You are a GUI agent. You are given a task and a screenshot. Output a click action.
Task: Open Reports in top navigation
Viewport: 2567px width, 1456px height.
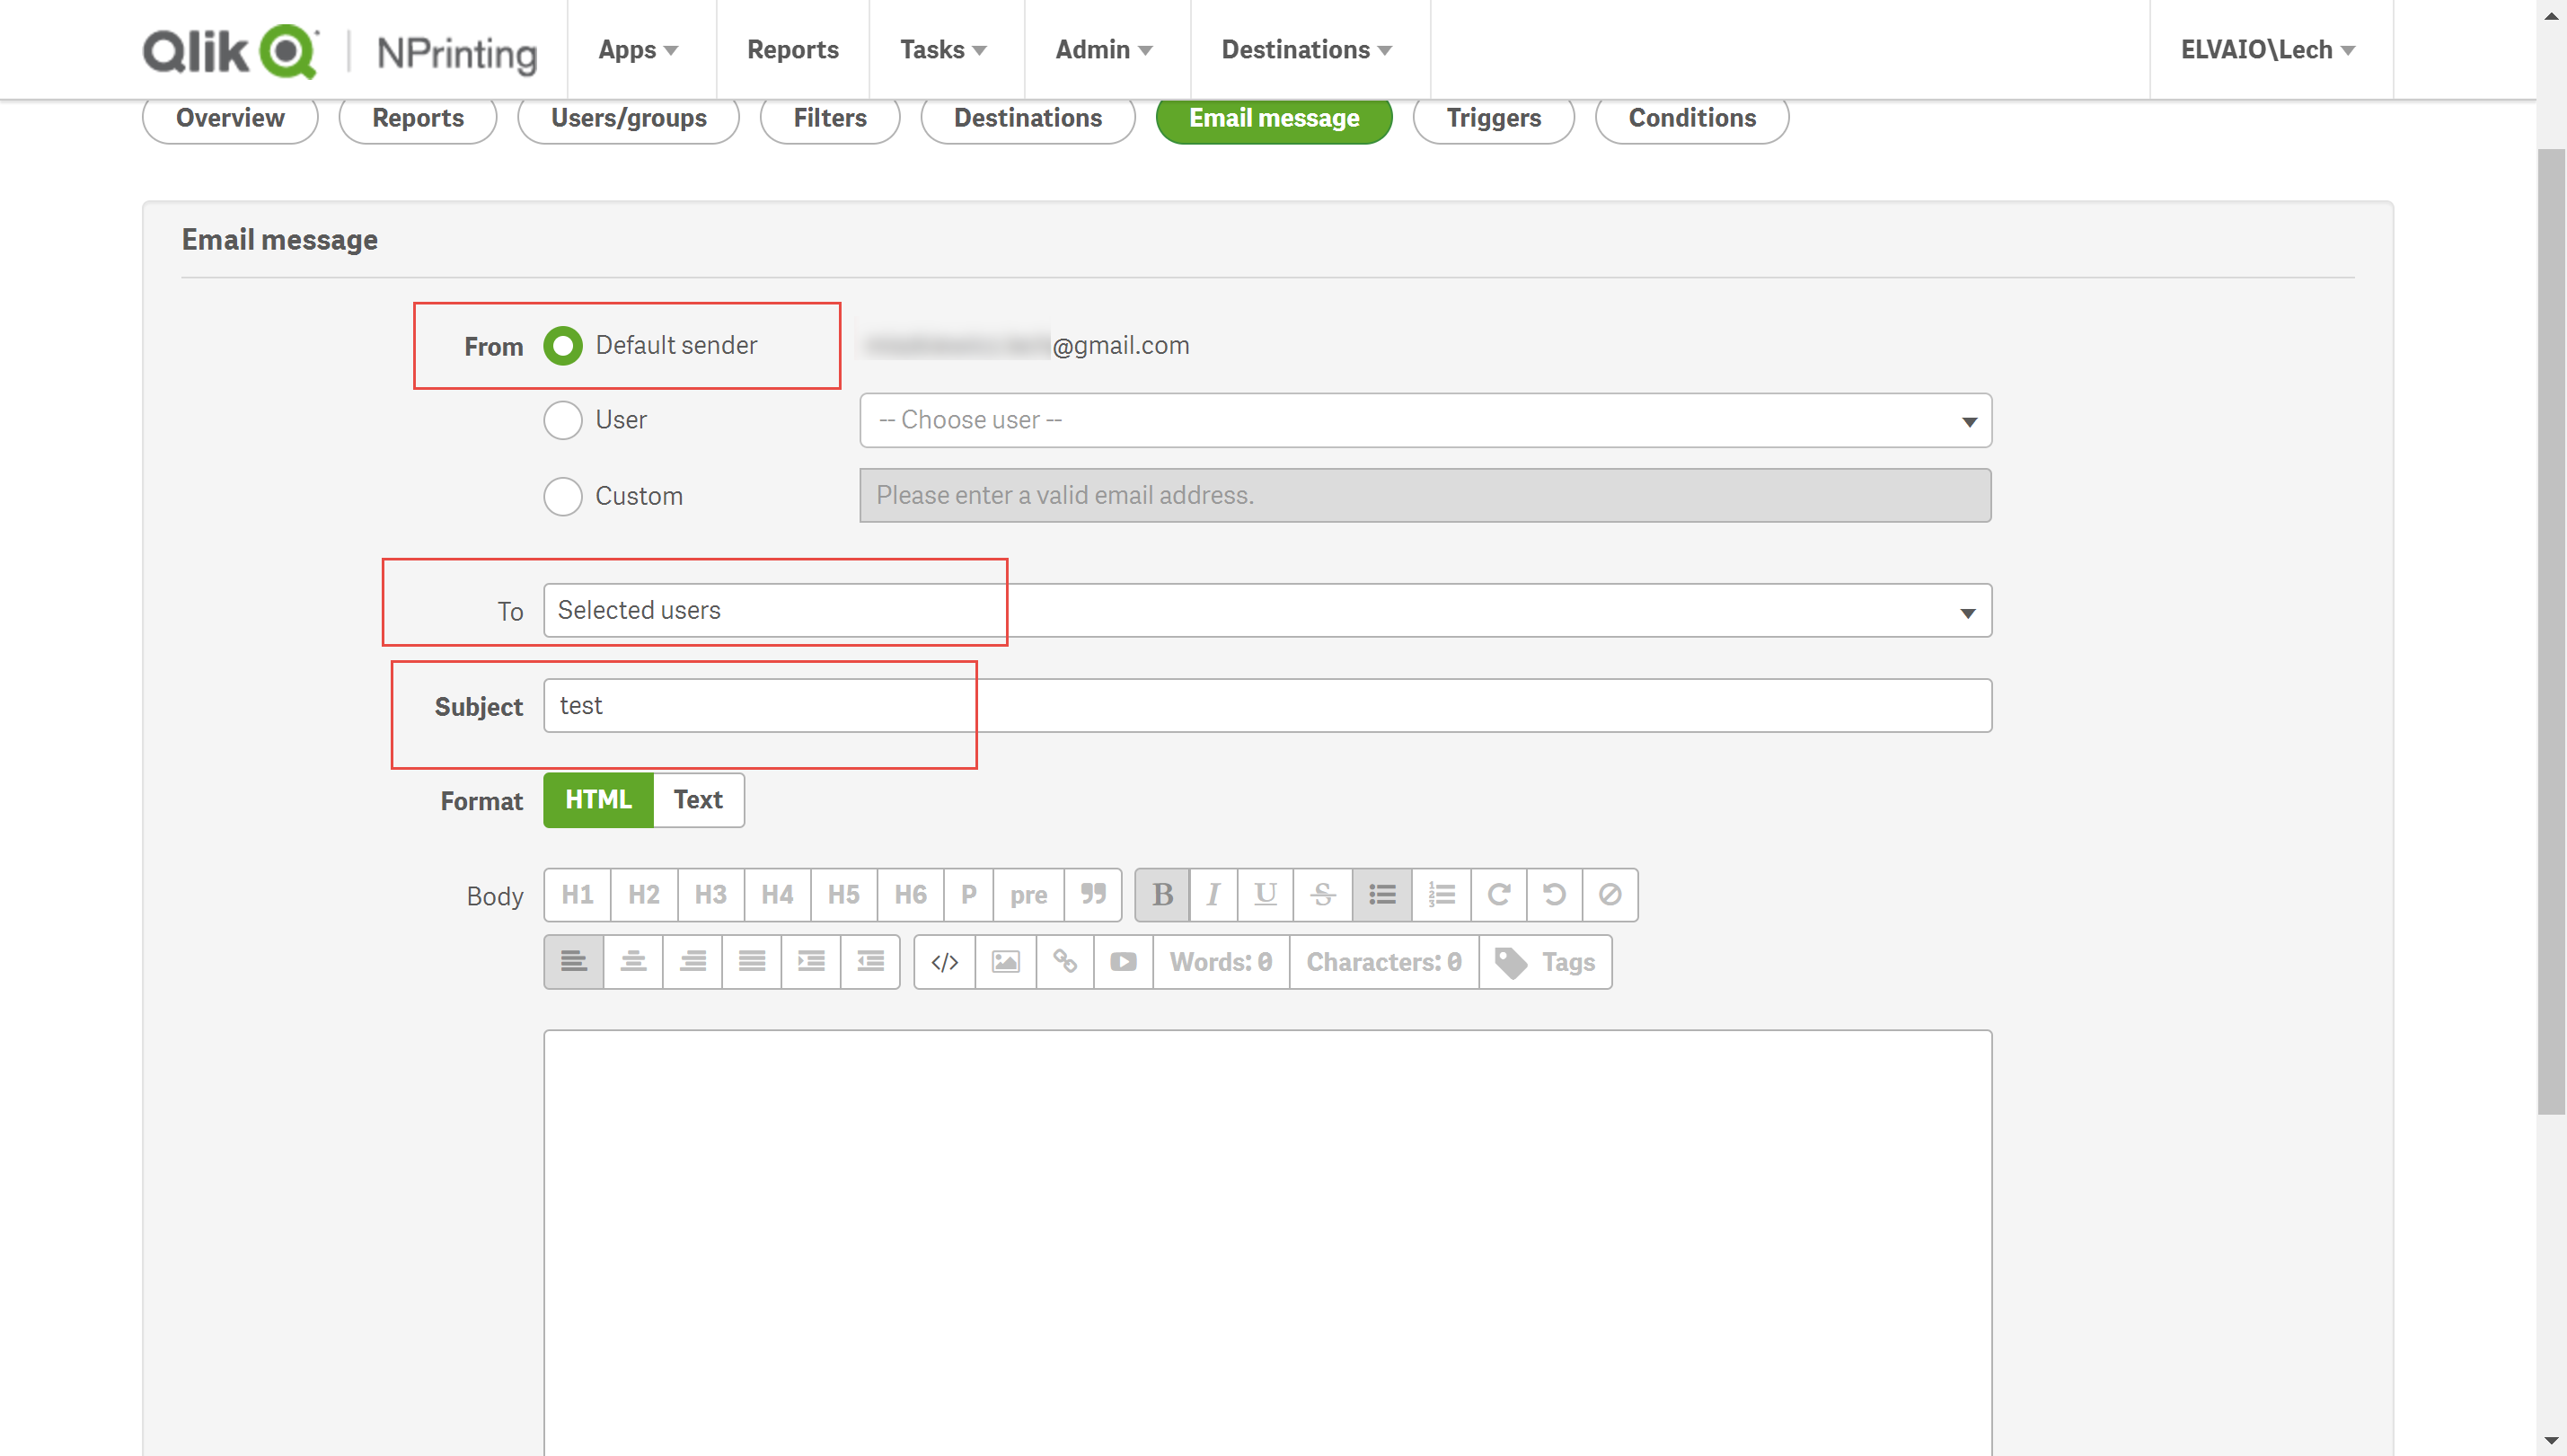tap(792, 50)
